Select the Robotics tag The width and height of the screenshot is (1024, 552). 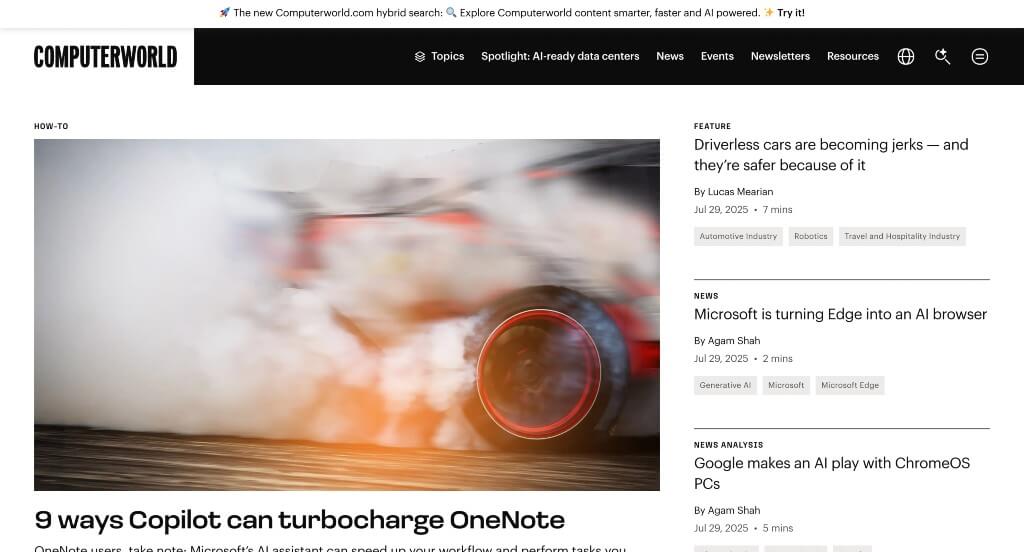[x=810, y=236]
